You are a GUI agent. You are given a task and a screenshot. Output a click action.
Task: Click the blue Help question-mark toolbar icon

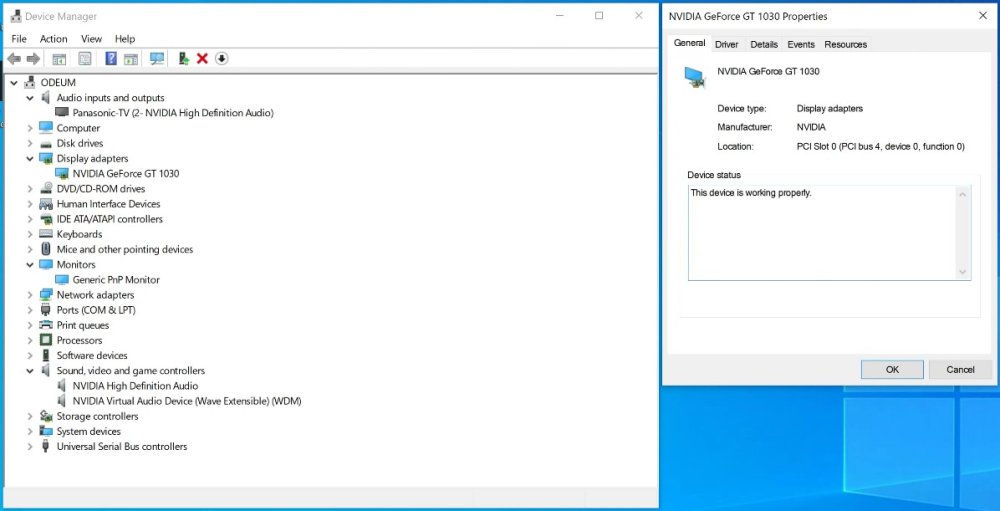click(x=111, y=59)
